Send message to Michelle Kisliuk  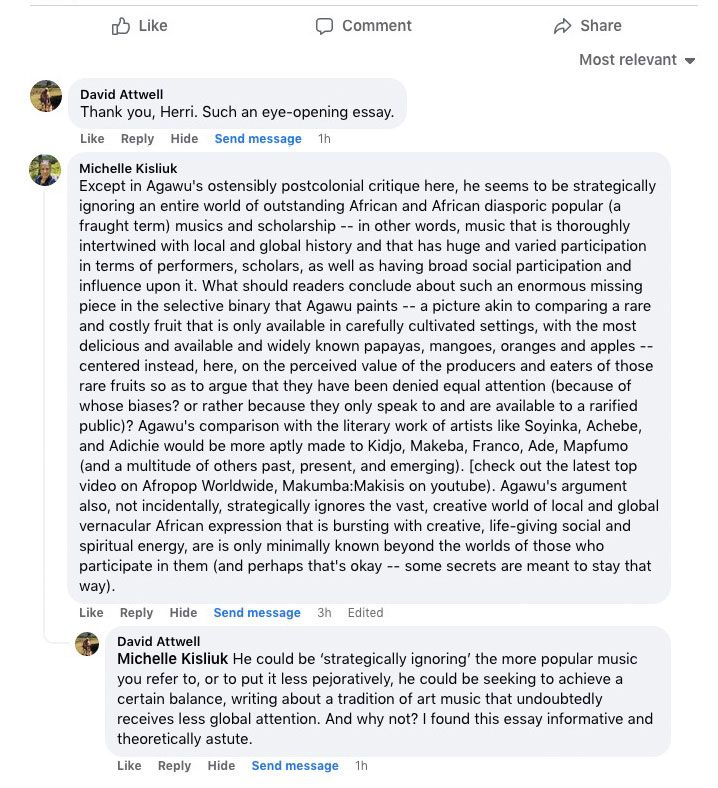[257, 613]
